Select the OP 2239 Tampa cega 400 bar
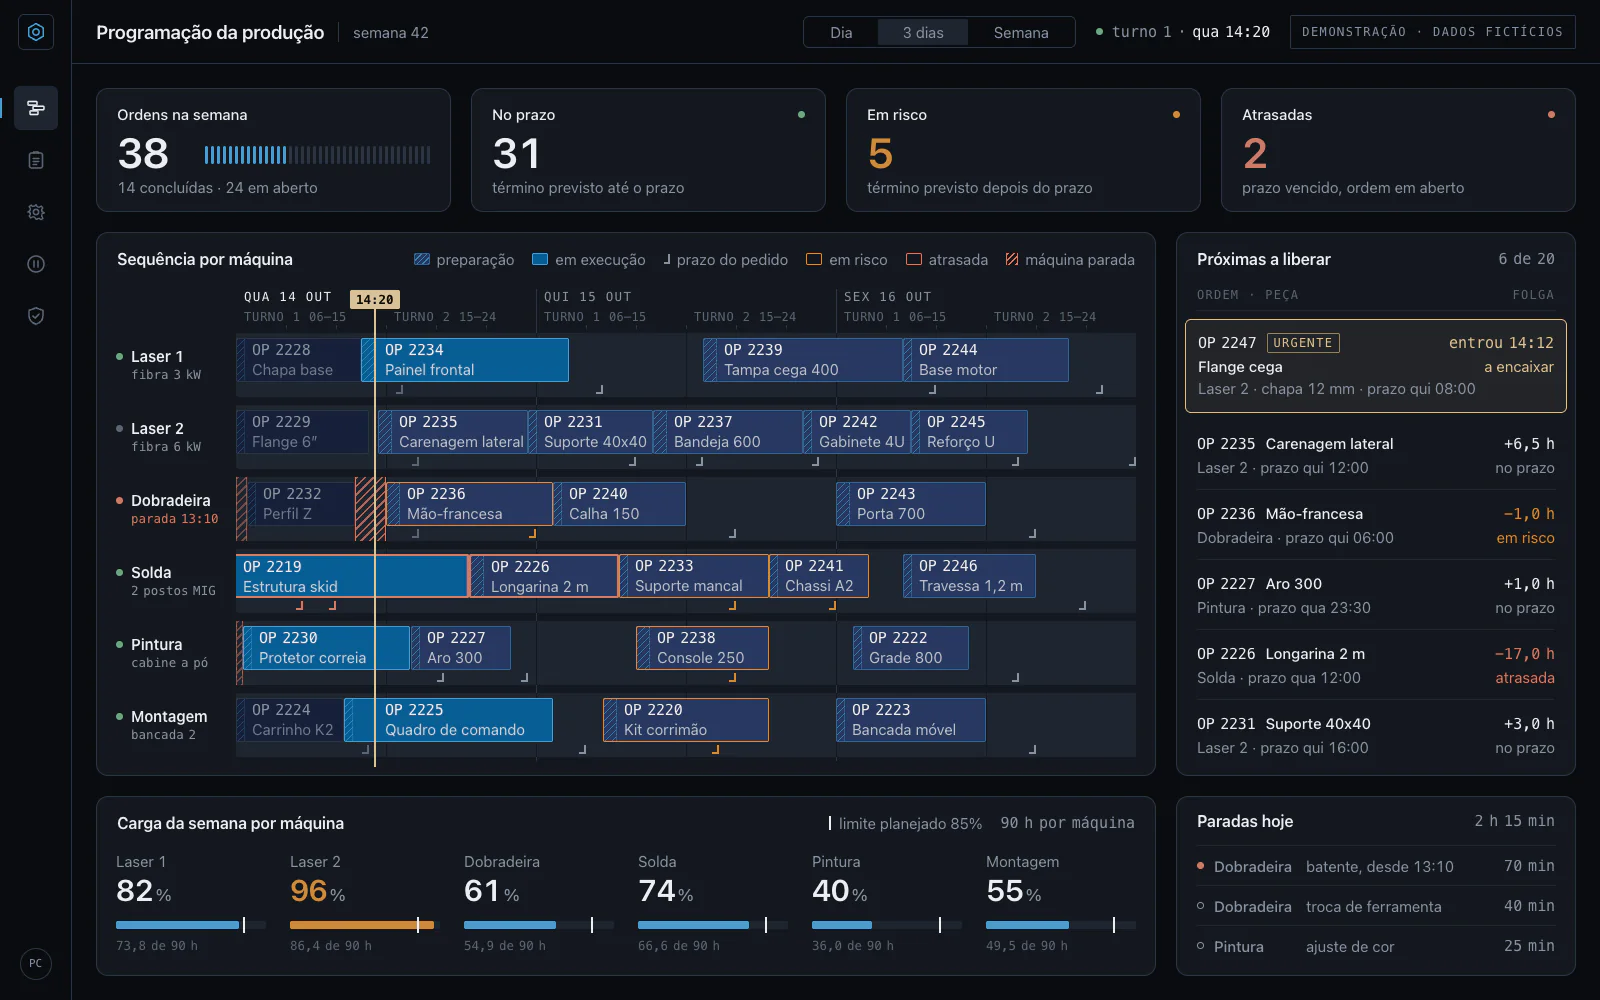 click(803, 360)
